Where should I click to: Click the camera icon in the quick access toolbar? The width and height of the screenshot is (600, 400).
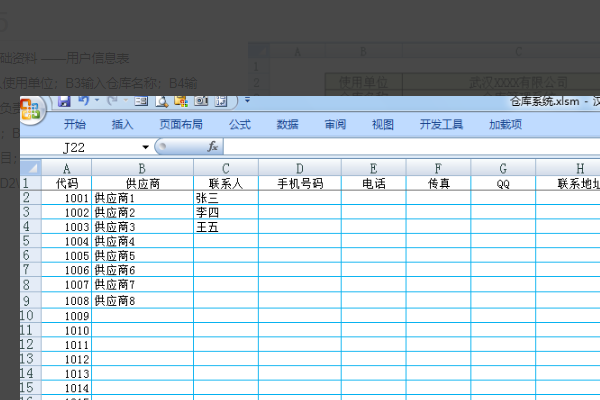pos(201,101)
